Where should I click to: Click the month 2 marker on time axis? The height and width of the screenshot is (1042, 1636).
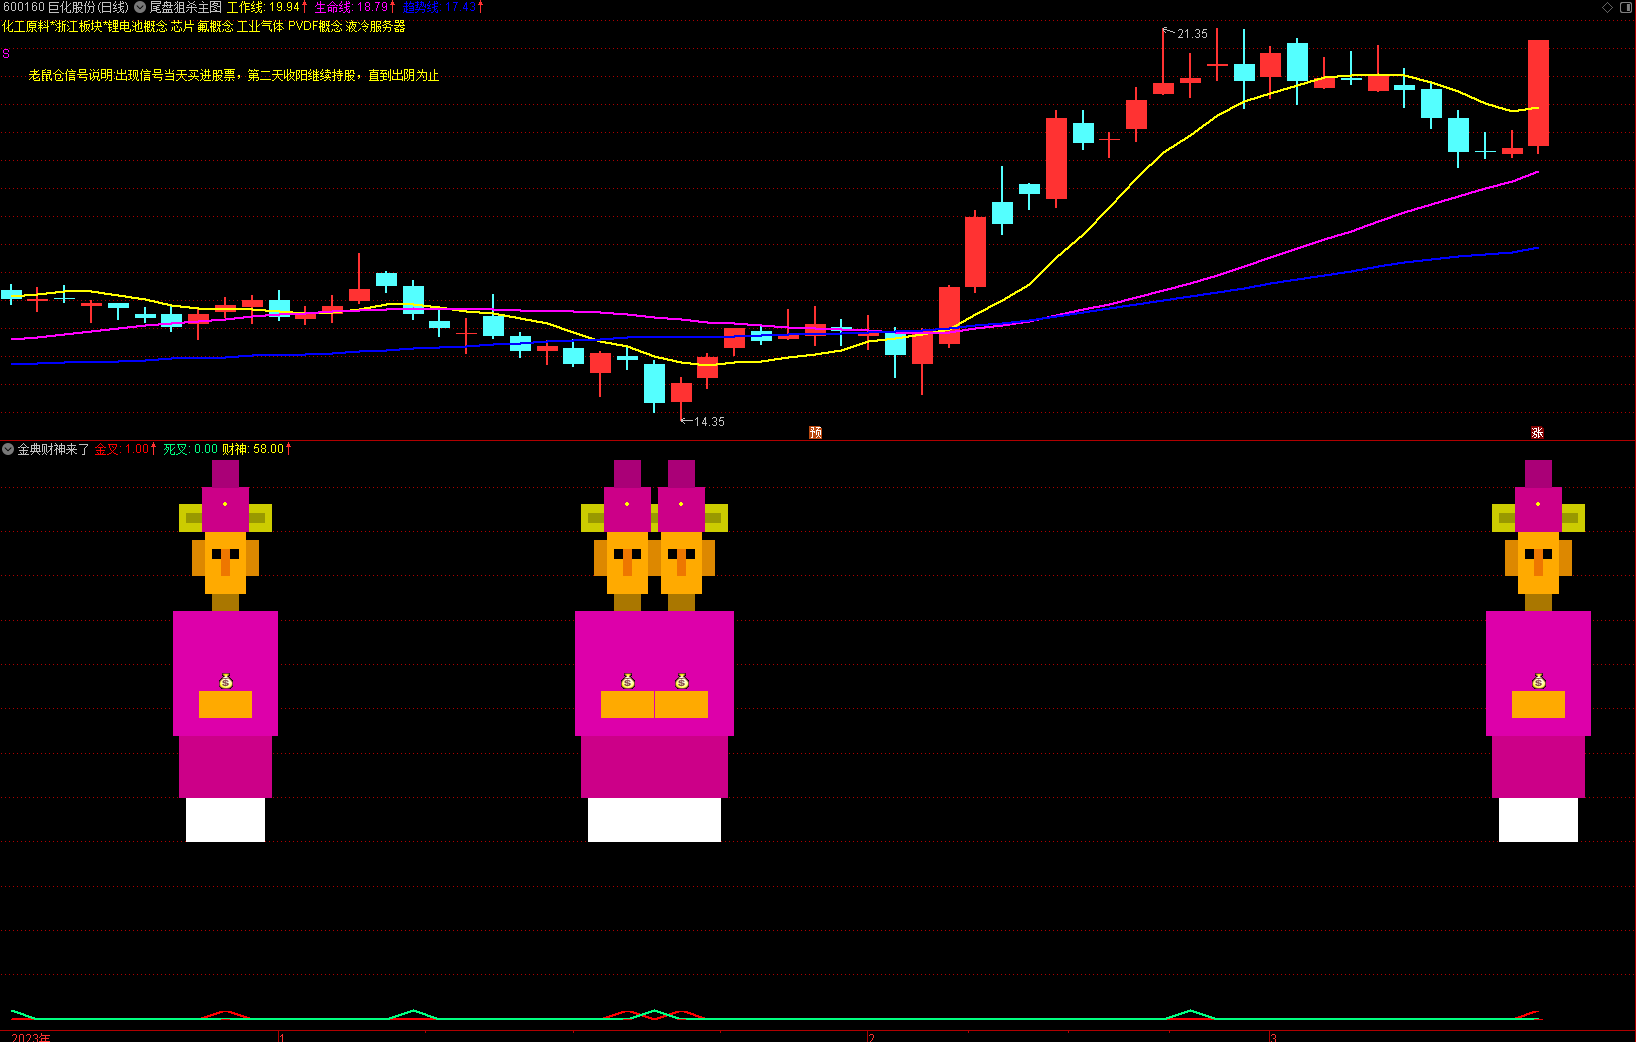pyautogui.click(x=872, y=1037)
